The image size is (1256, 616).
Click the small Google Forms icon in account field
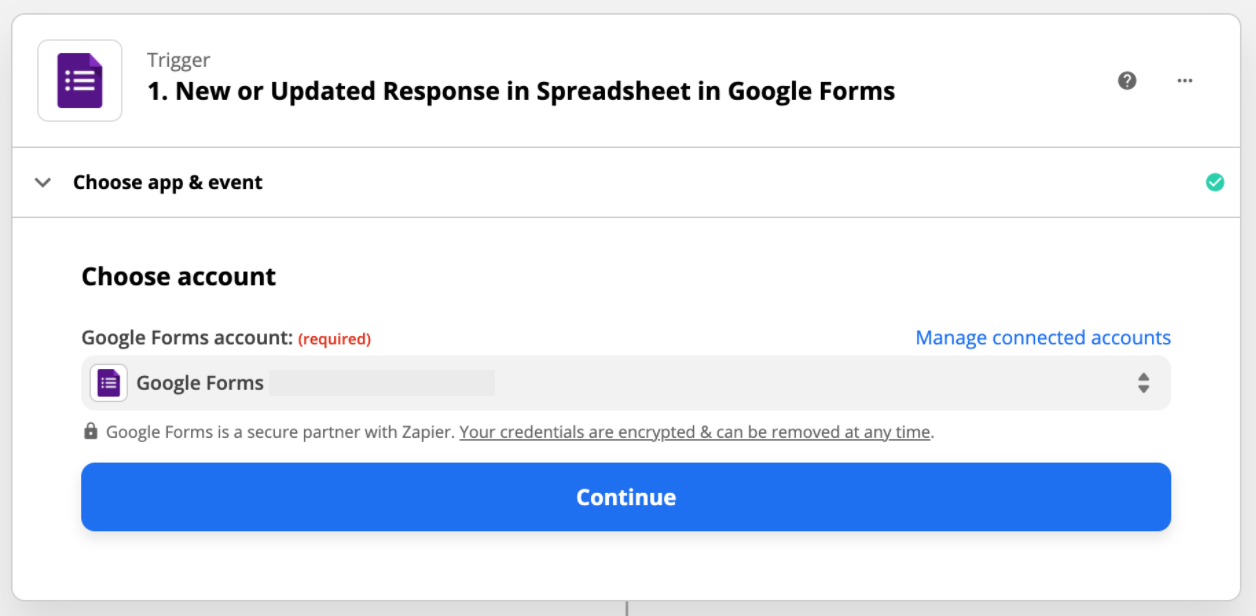tap(109, 383)
